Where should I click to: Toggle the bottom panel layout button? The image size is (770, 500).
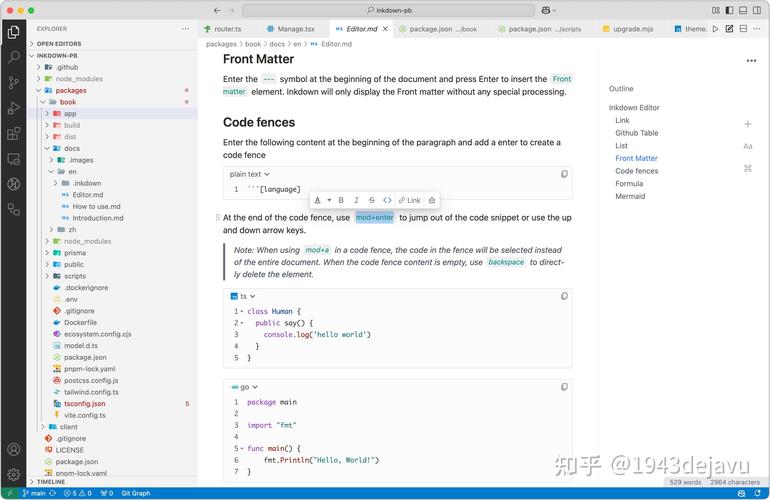(x=743, y=10)
